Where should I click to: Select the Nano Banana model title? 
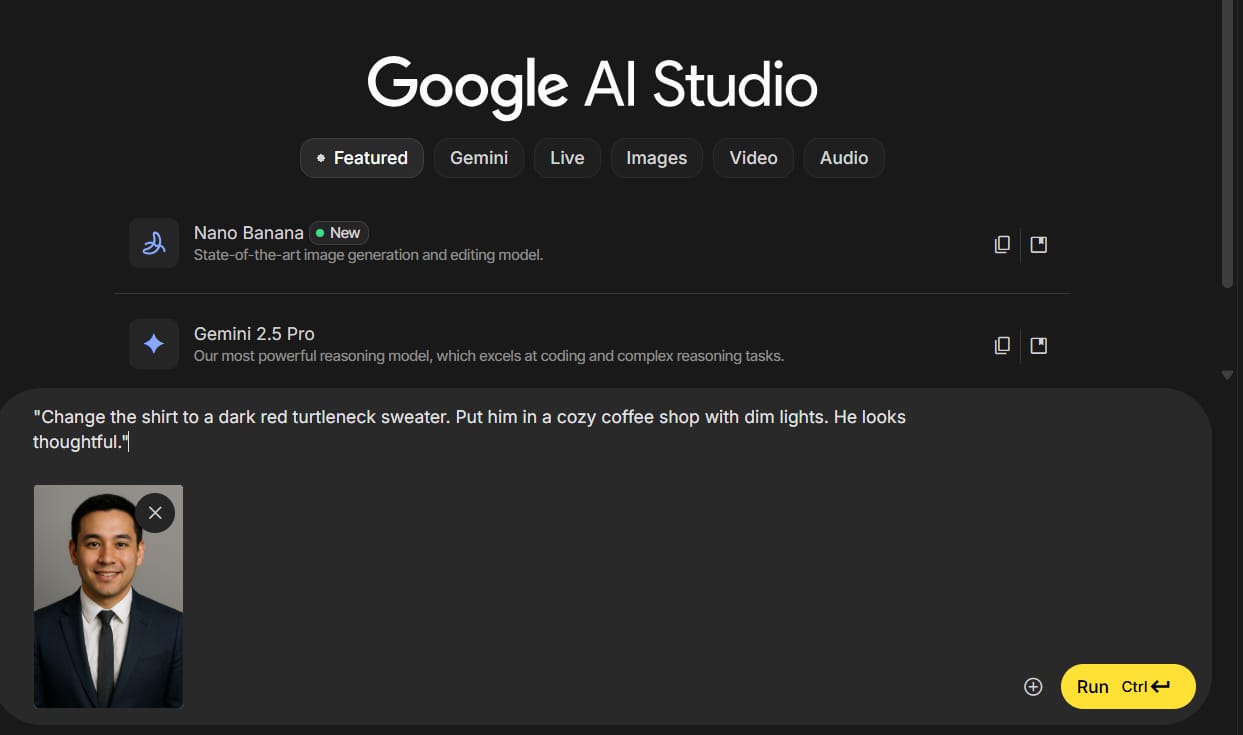point(249,233)
